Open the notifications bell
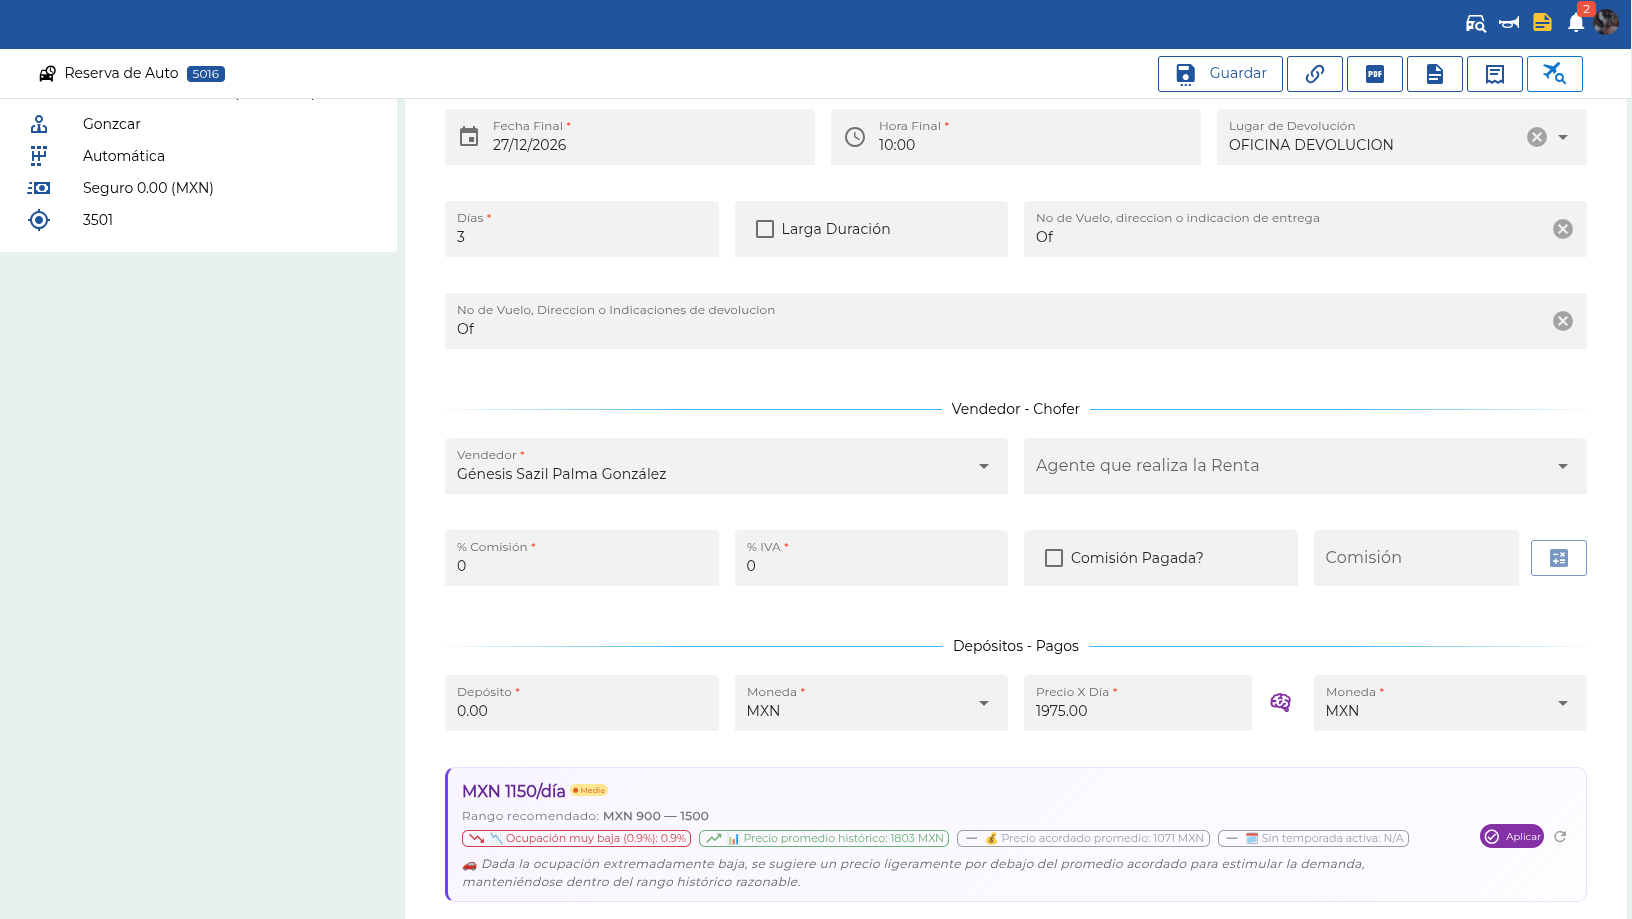The width and height of the screenshot is (1632, 919). [x=1576, y=23]
